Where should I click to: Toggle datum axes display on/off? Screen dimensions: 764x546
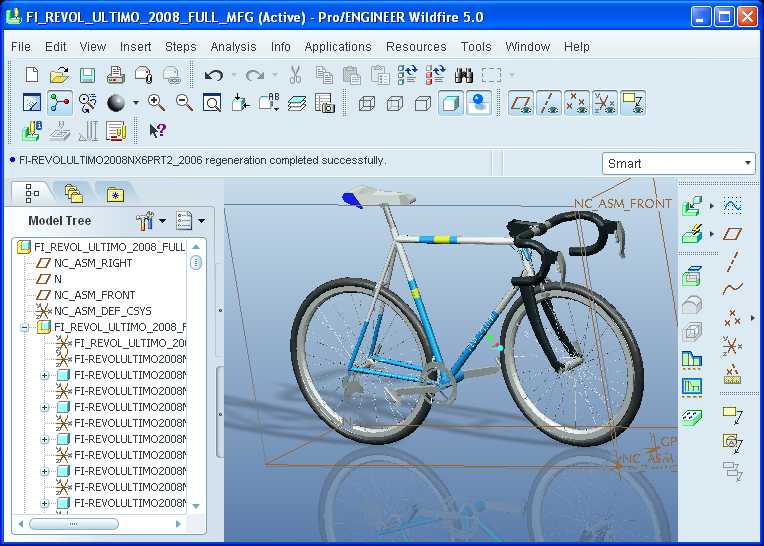(x=548, y=103)
